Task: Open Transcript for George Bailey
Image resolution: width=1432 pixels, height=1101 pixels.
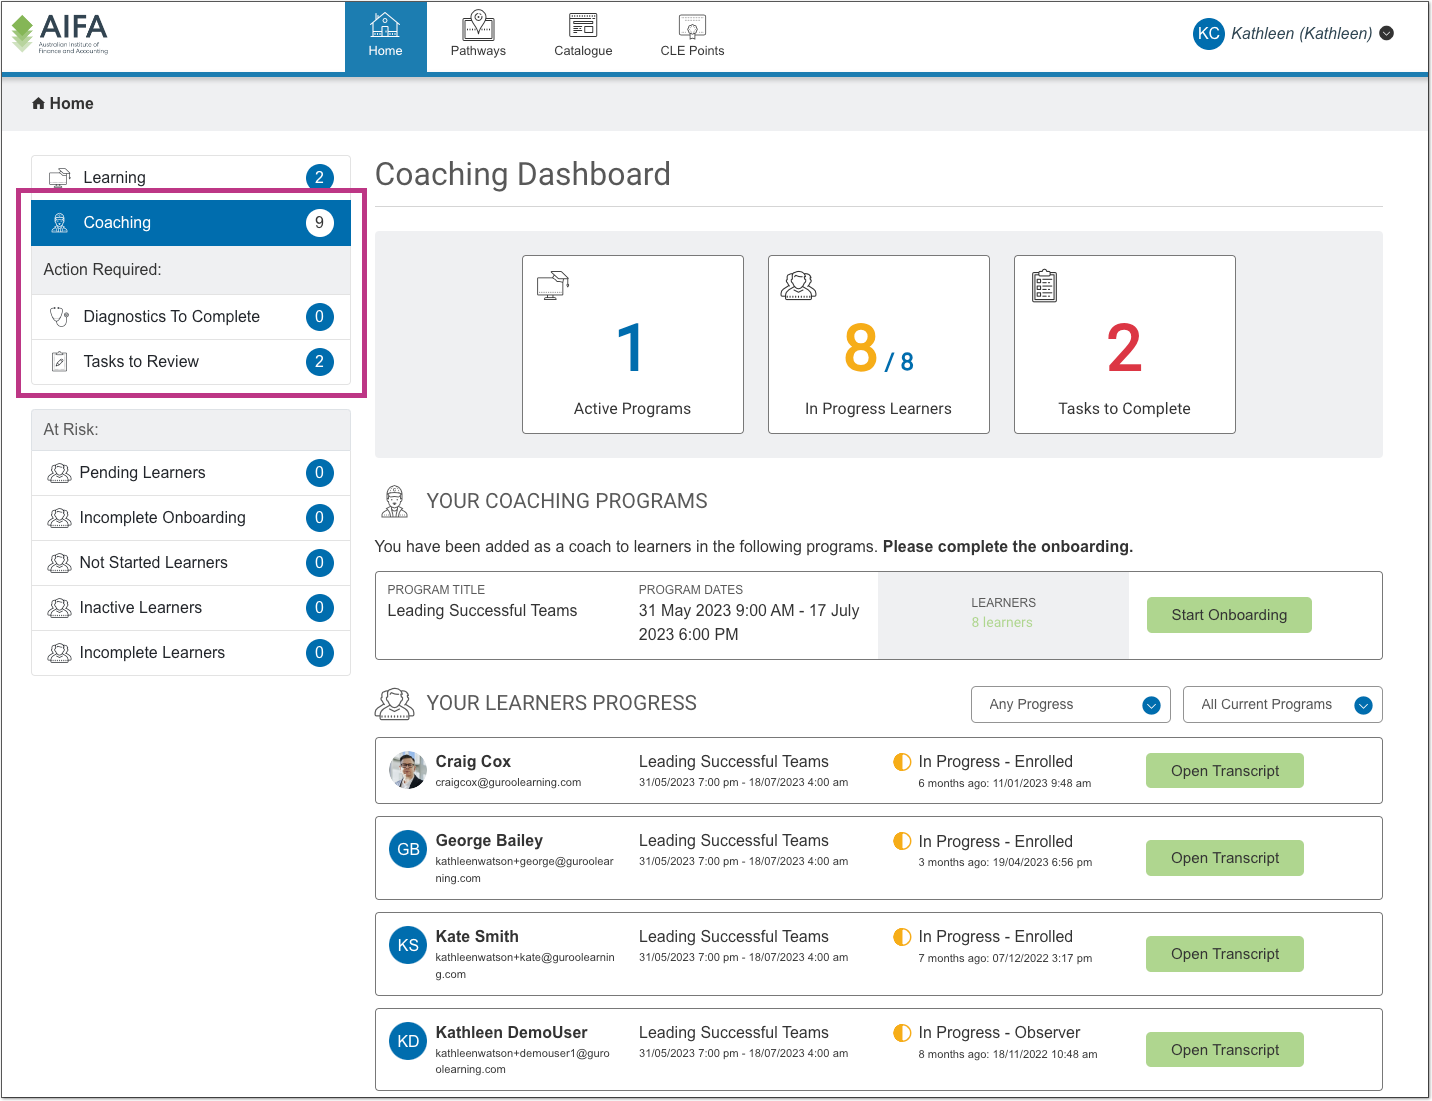Action: coord(1225,858)
